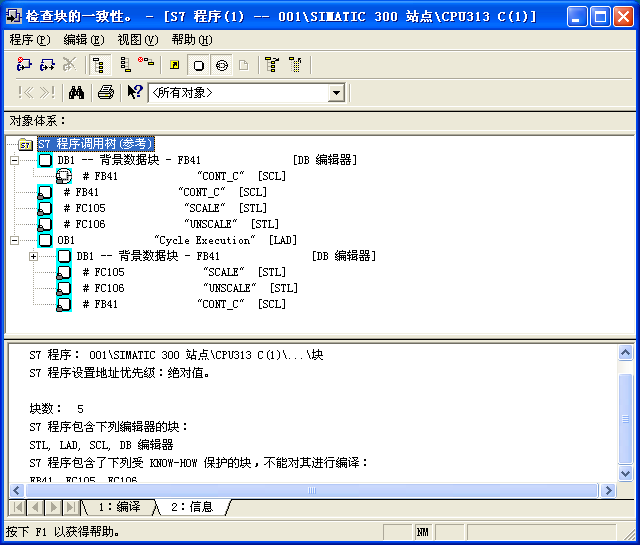The width and height of the screenshot is (640, 545).
Task: Click the previous tab scroll button
Action: [36, 507]
